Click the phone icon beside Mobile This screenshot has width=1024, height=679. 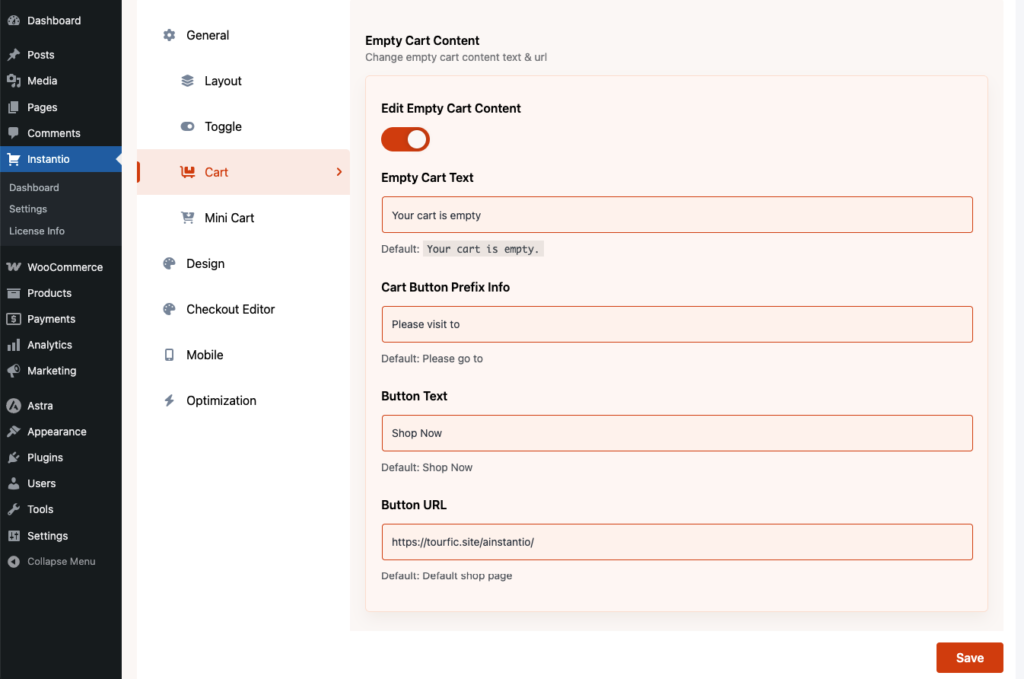(x=169, y=355)
